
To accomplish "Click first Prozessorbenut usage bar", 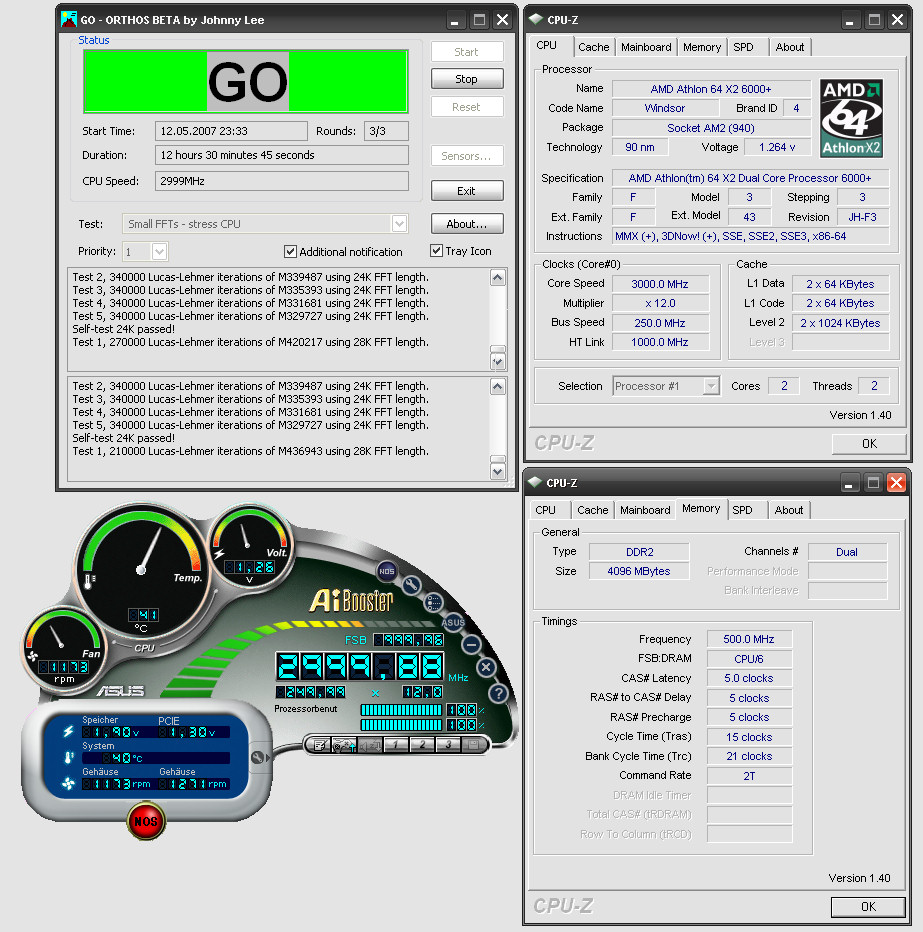I will click(401, 710).
